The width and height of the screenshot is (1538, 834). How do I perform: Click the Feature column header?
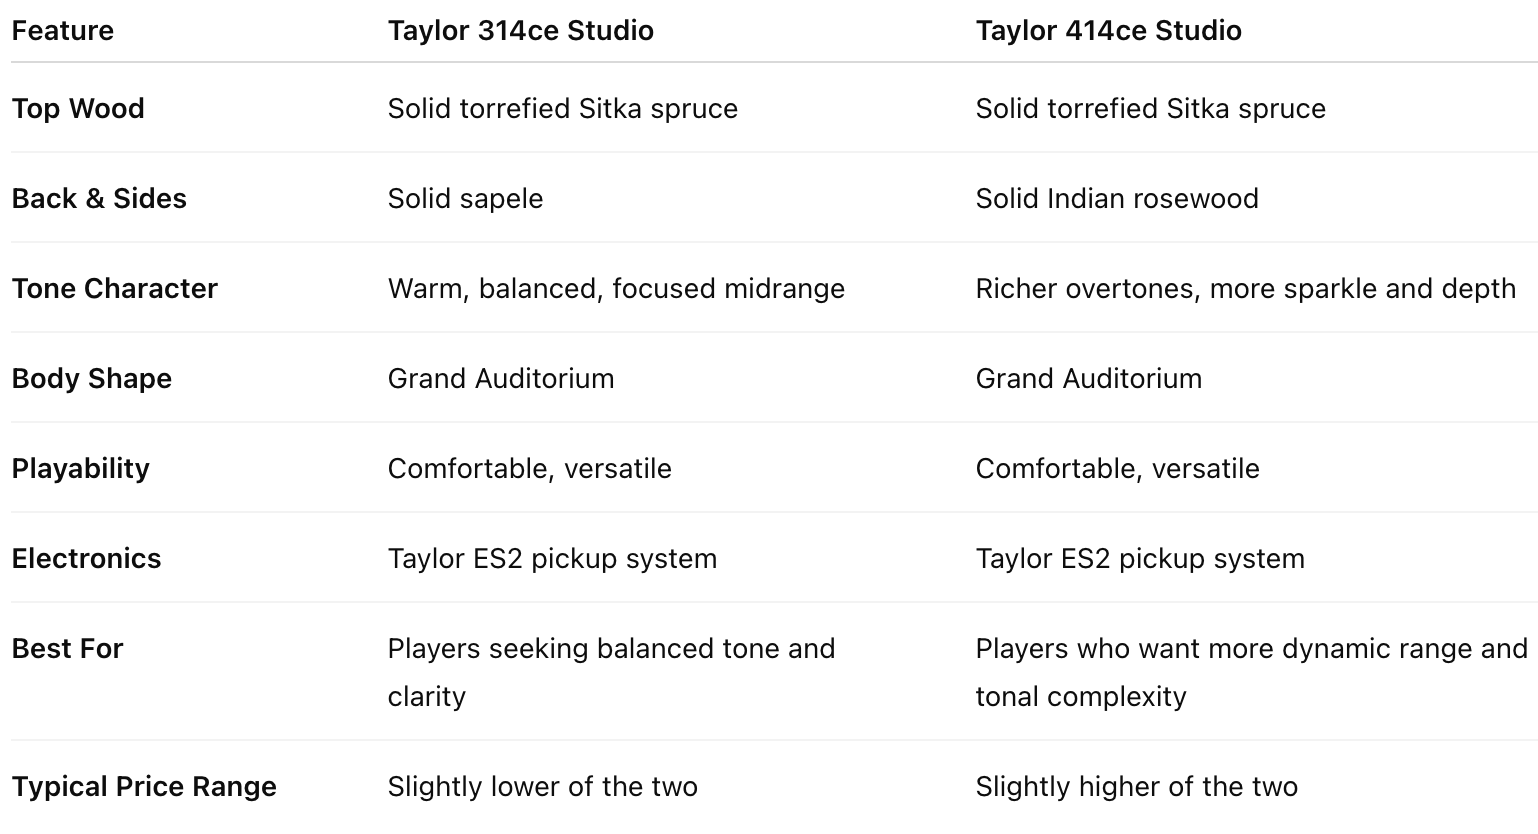(63, 31)
